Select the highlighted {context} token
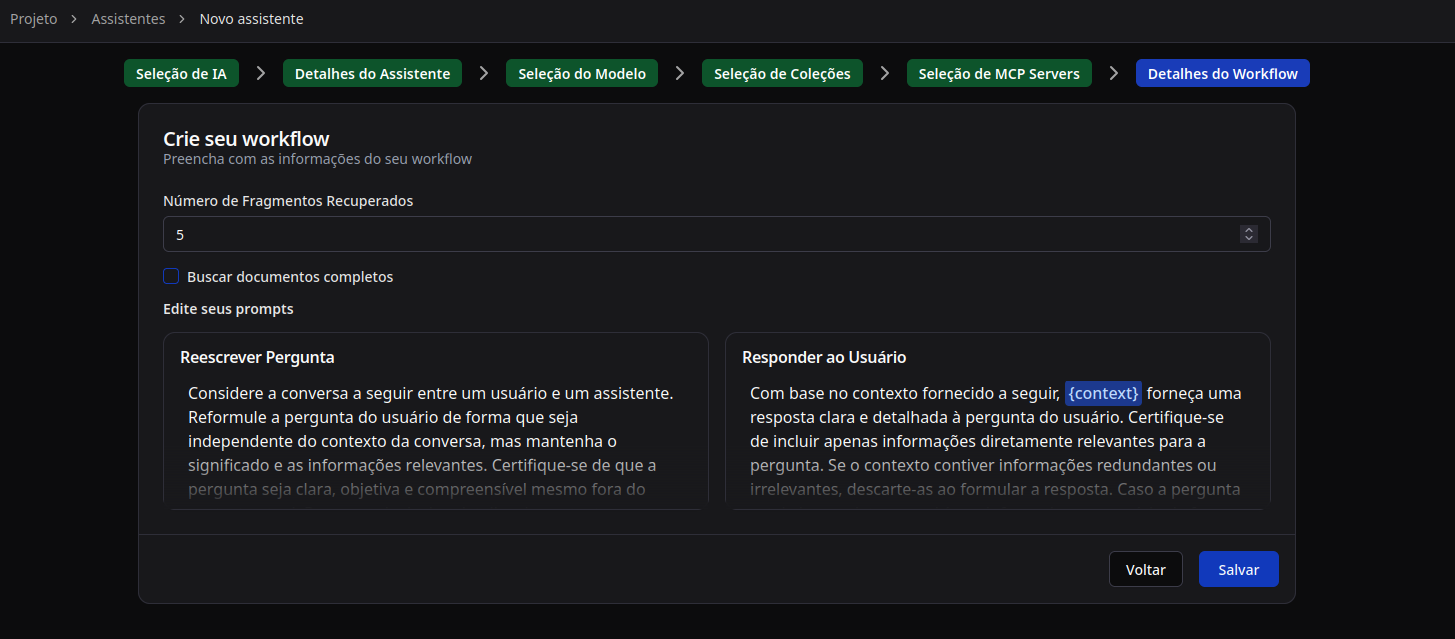 tap(1103, 393)
